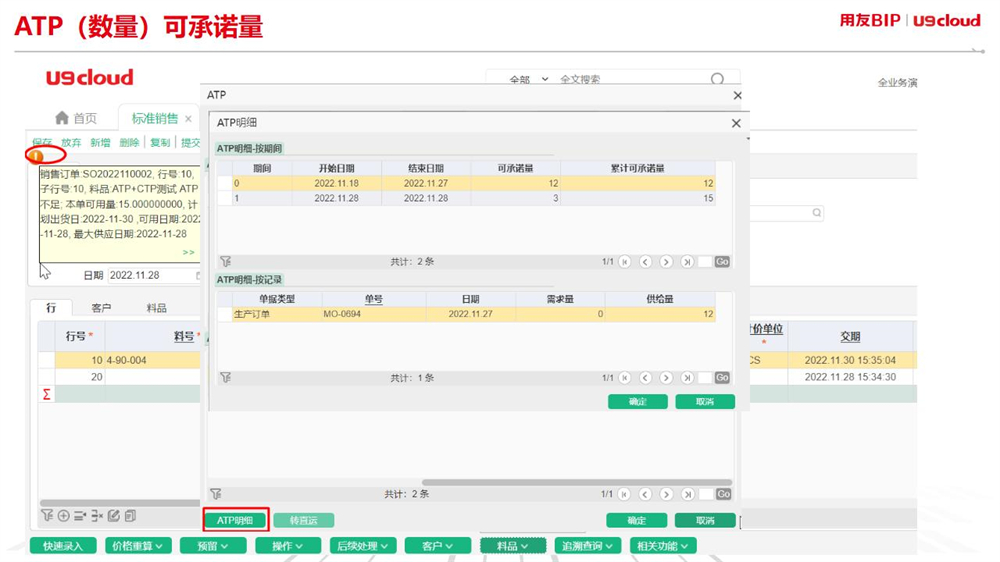Viewport: 1000px width, 562px height.
Task: Go to previous page in ATP明细-按期间 grid
Action: [645, 262]
